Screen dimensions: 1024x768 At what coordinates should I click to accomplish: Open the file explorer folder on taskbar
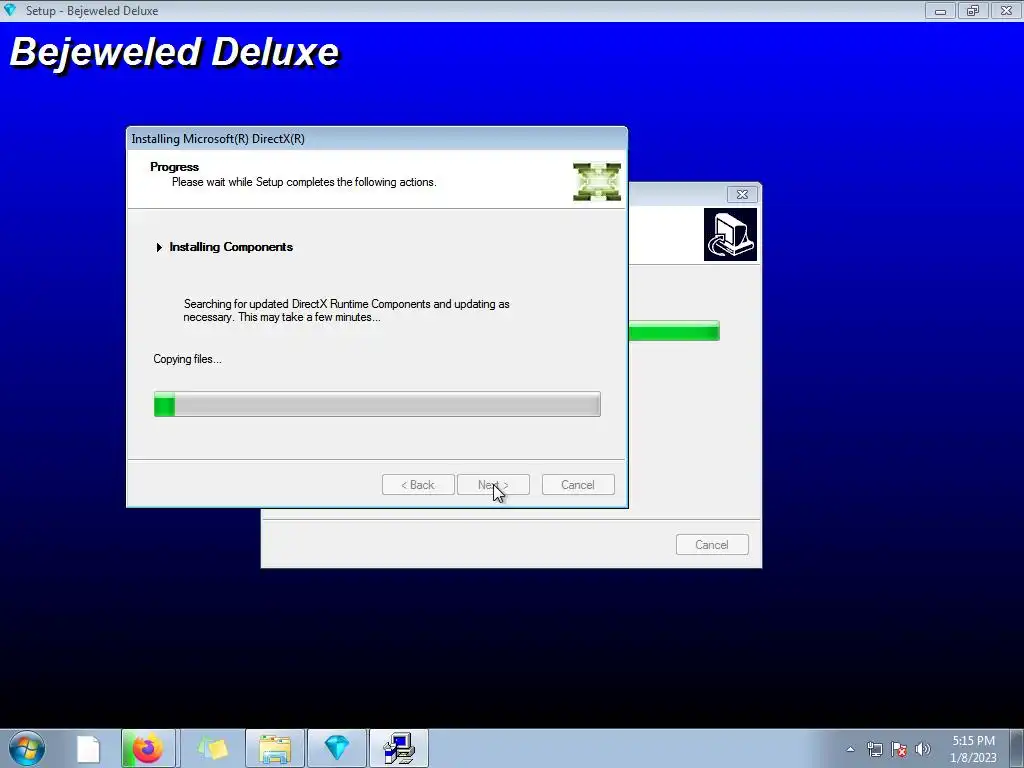point(275,748)
